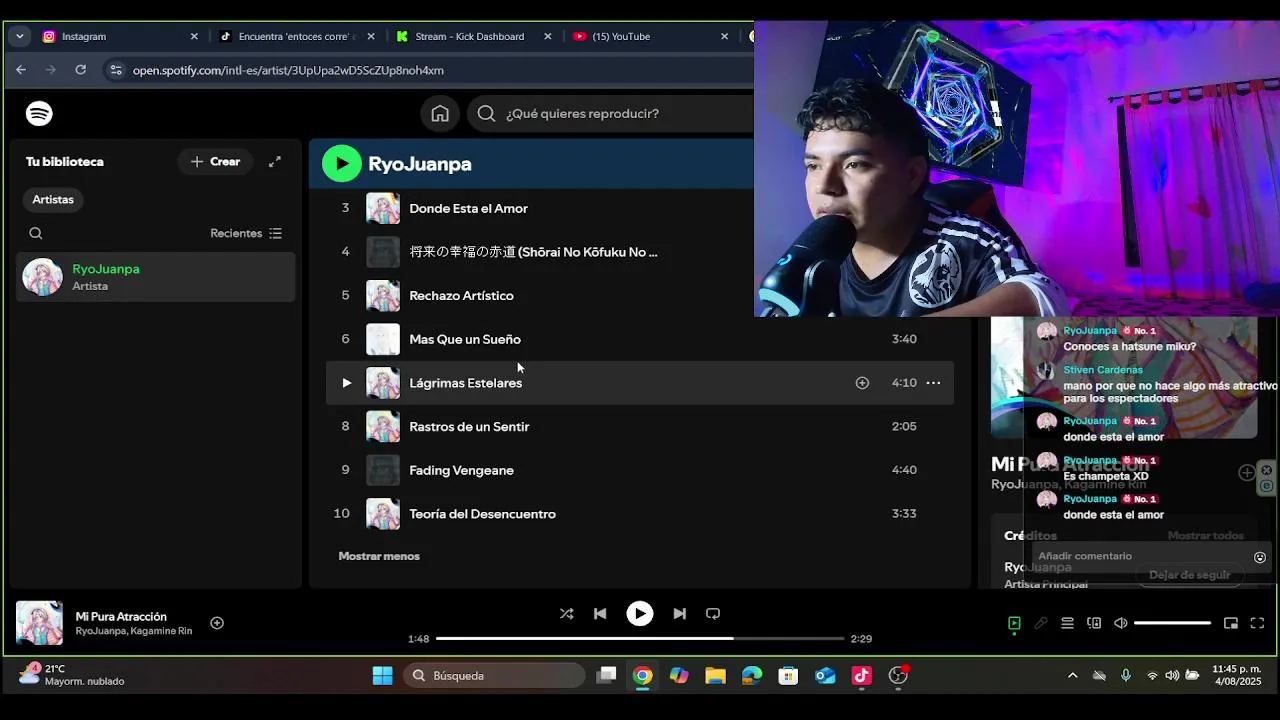
Task: Skip to the previous track
Action: (x=600, y=613)
